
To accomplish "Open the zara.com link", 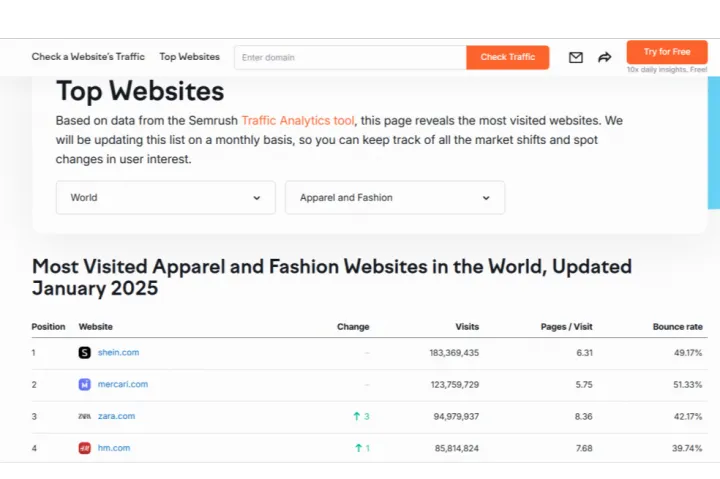I will click(x=117, y=416).
